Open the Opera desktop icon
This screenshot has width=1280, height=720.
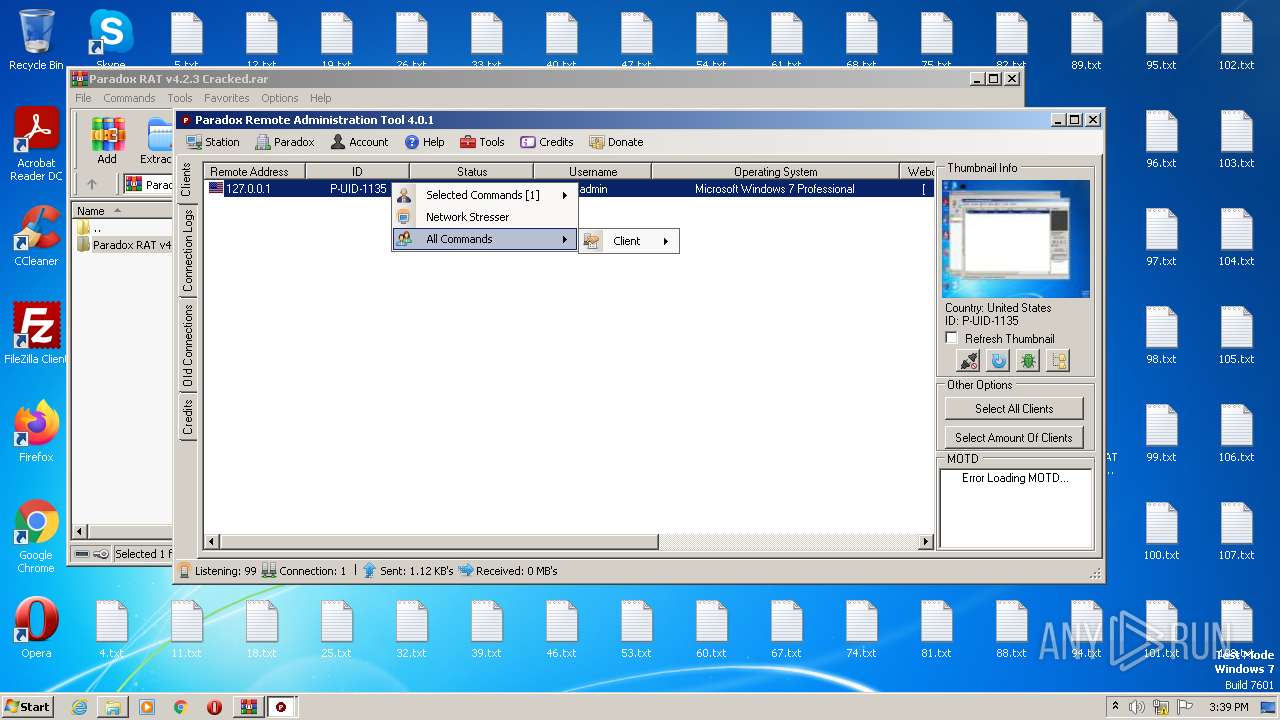coord(36,628)
